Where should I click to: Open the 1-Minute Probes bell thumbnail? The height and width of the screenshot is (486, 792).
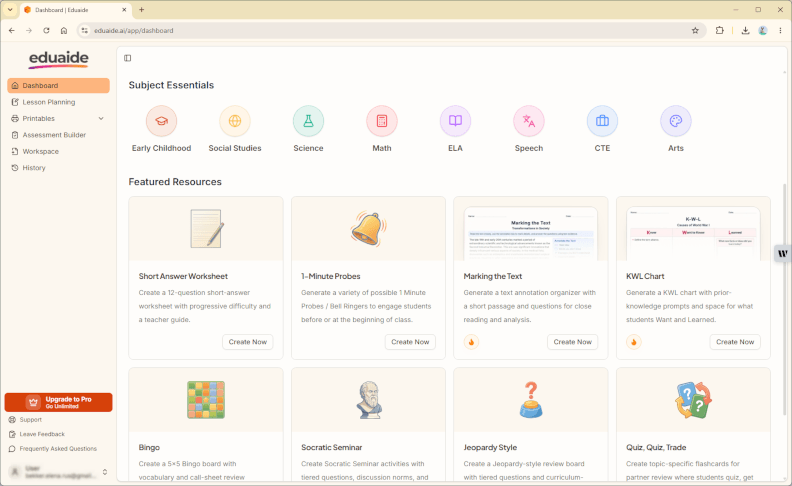point(368,229)
